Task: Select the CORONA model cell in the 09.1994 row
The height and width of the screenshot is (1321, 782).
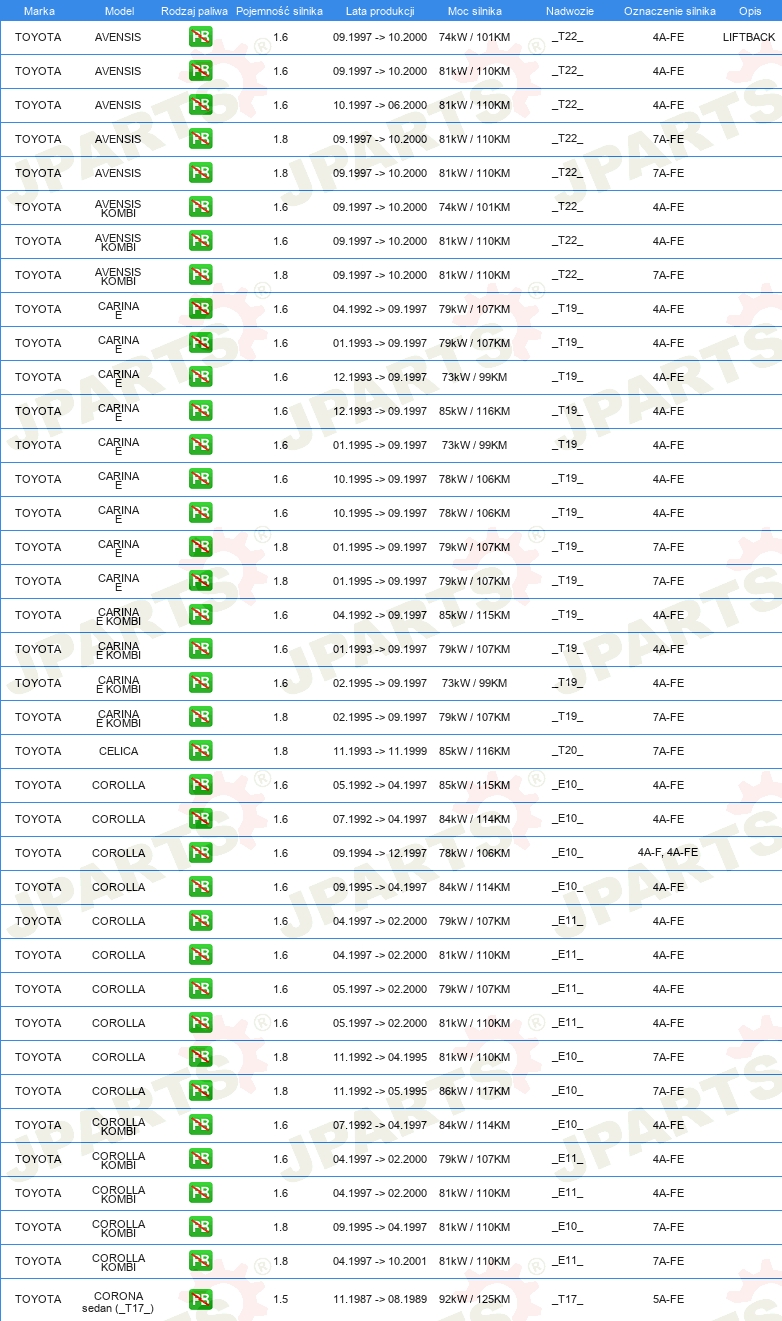Action: click(x=119, y=853)
